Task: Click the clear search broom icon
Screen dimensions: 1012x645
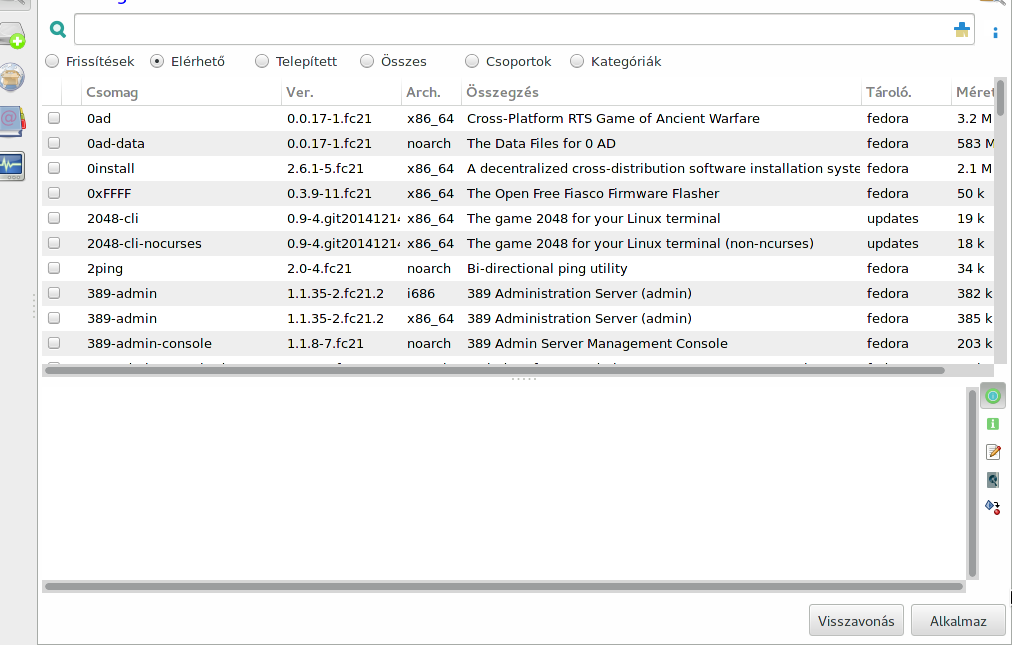Action: pos(961,30)
